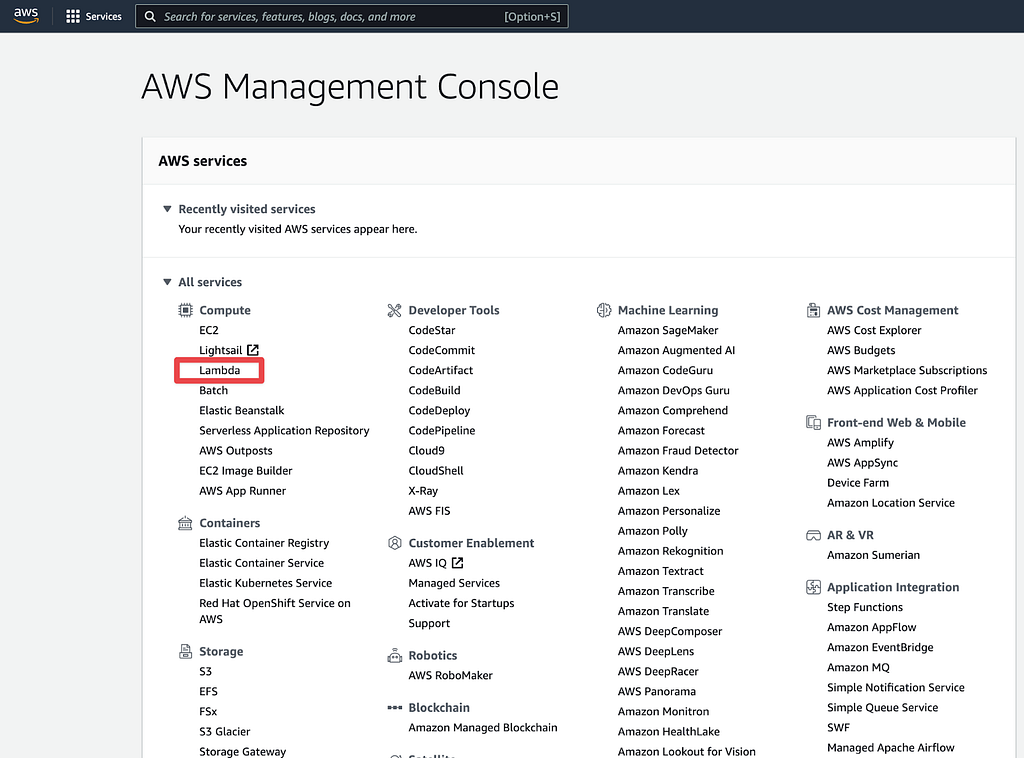This screenshot has width=1024, height=758.
Task: Open Amazon Comprehend
Action: click(673, 411)
